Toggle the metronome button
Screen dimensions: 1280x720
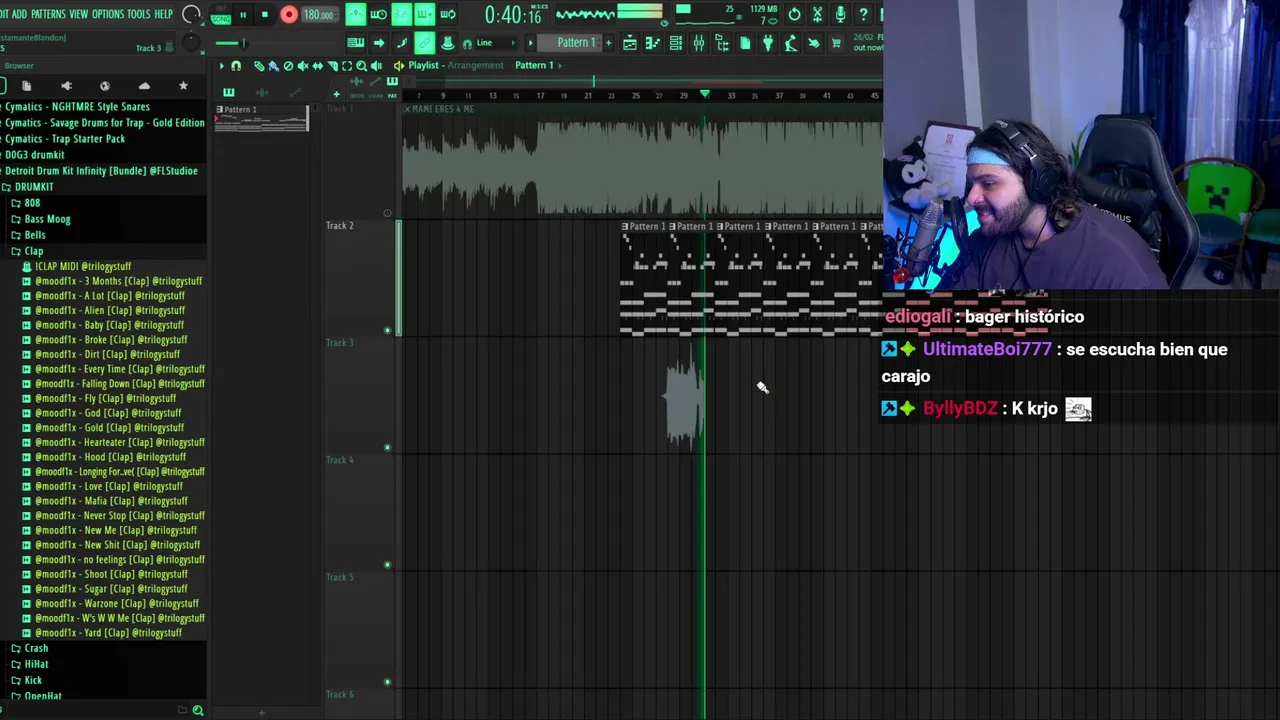(x=356, y=14)
